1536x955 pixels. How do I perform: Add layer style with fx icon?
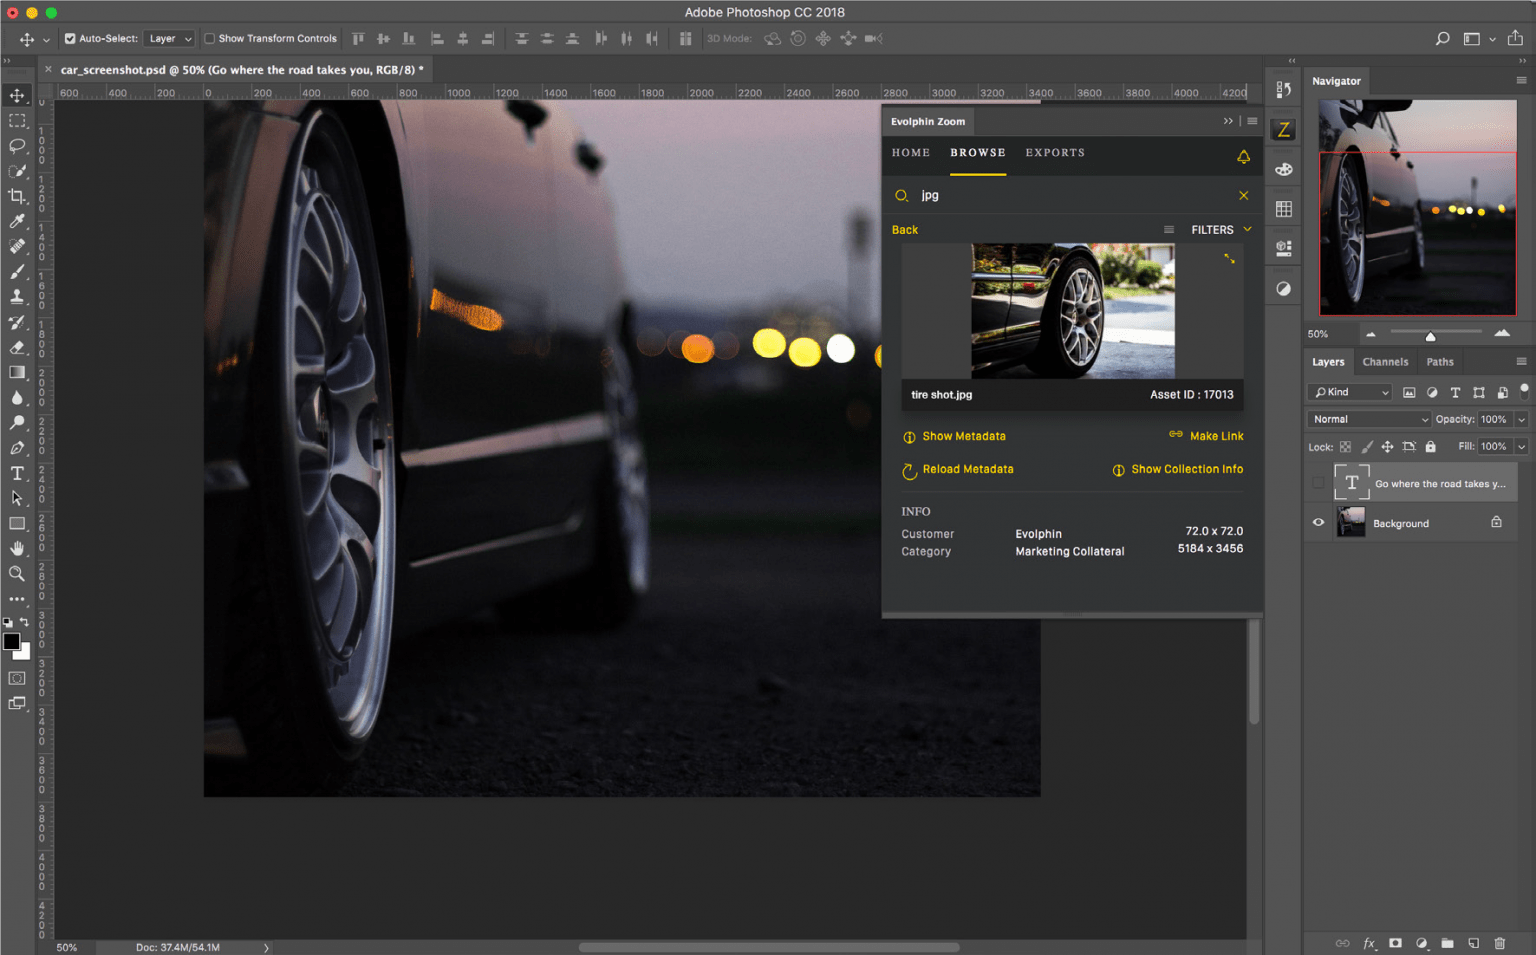(1369, 943)
